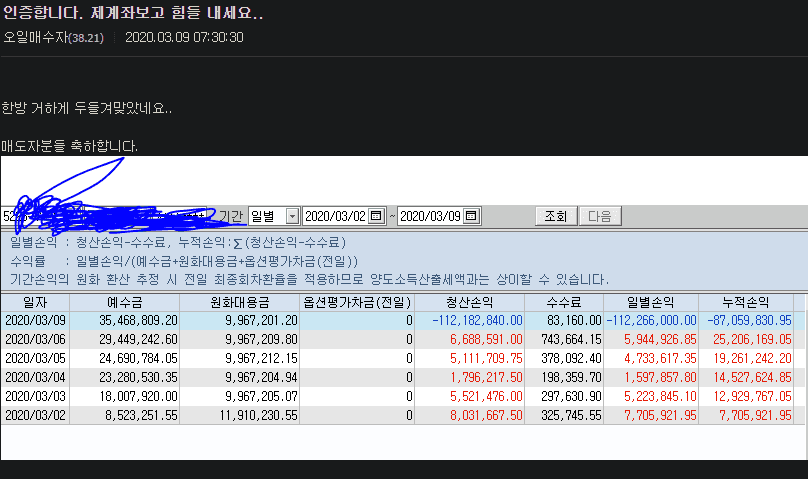Click the 일자 column header

point(34,302)
